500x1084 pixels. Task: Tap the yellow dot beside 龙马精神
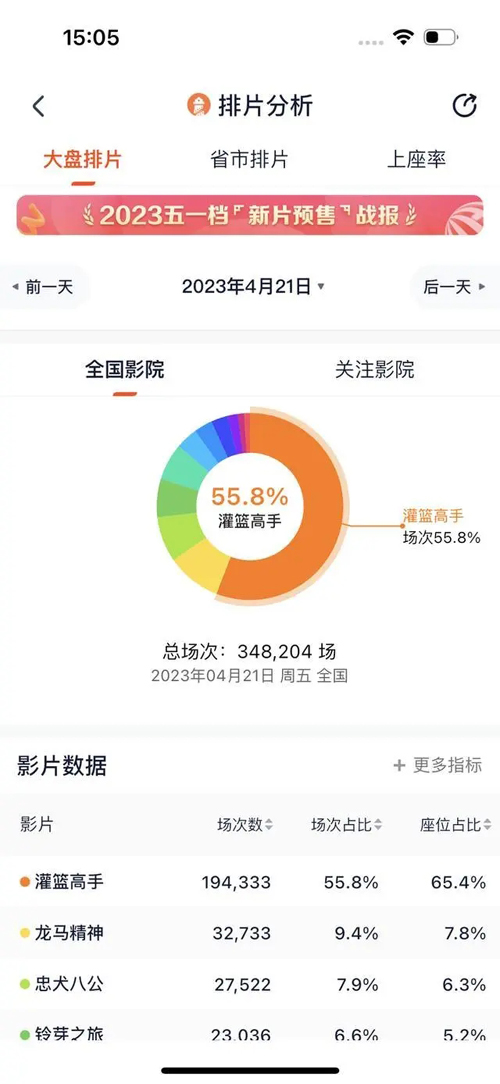25,933
